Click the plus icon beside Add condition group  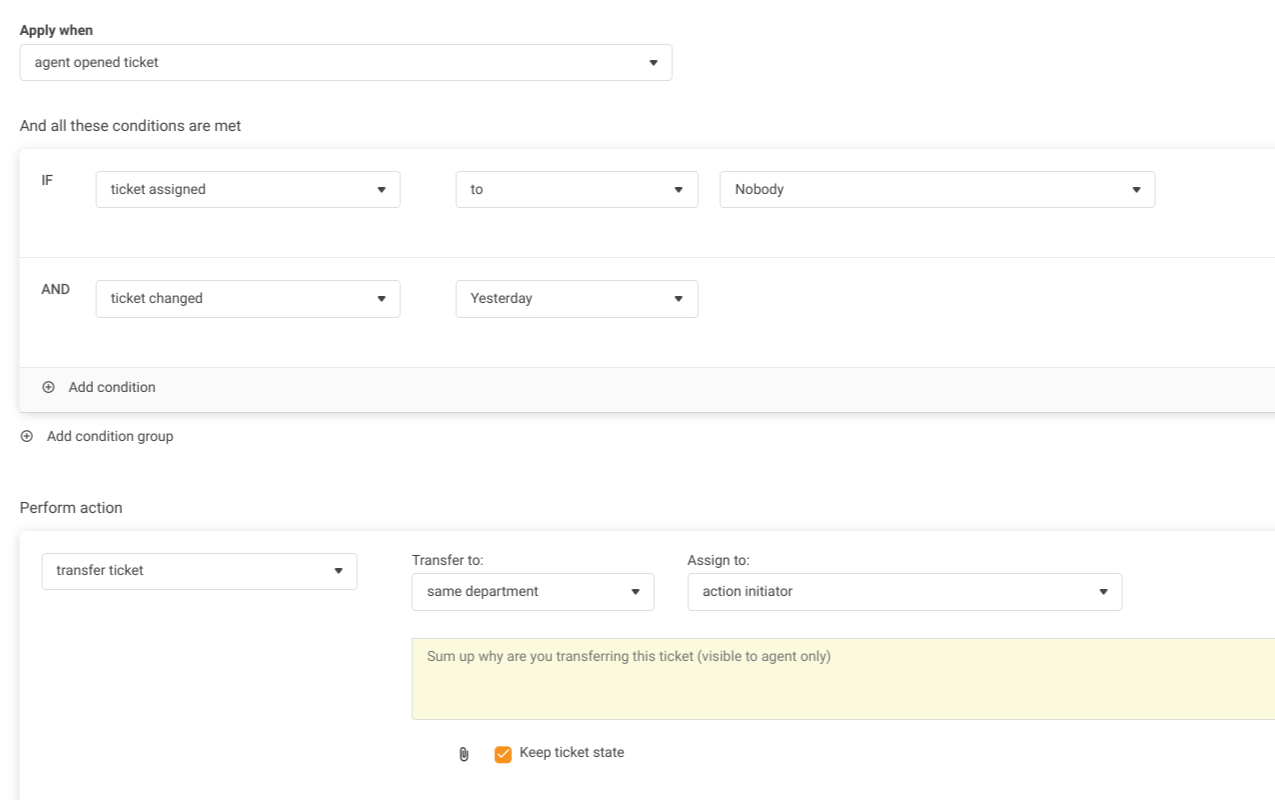(27, 436)
